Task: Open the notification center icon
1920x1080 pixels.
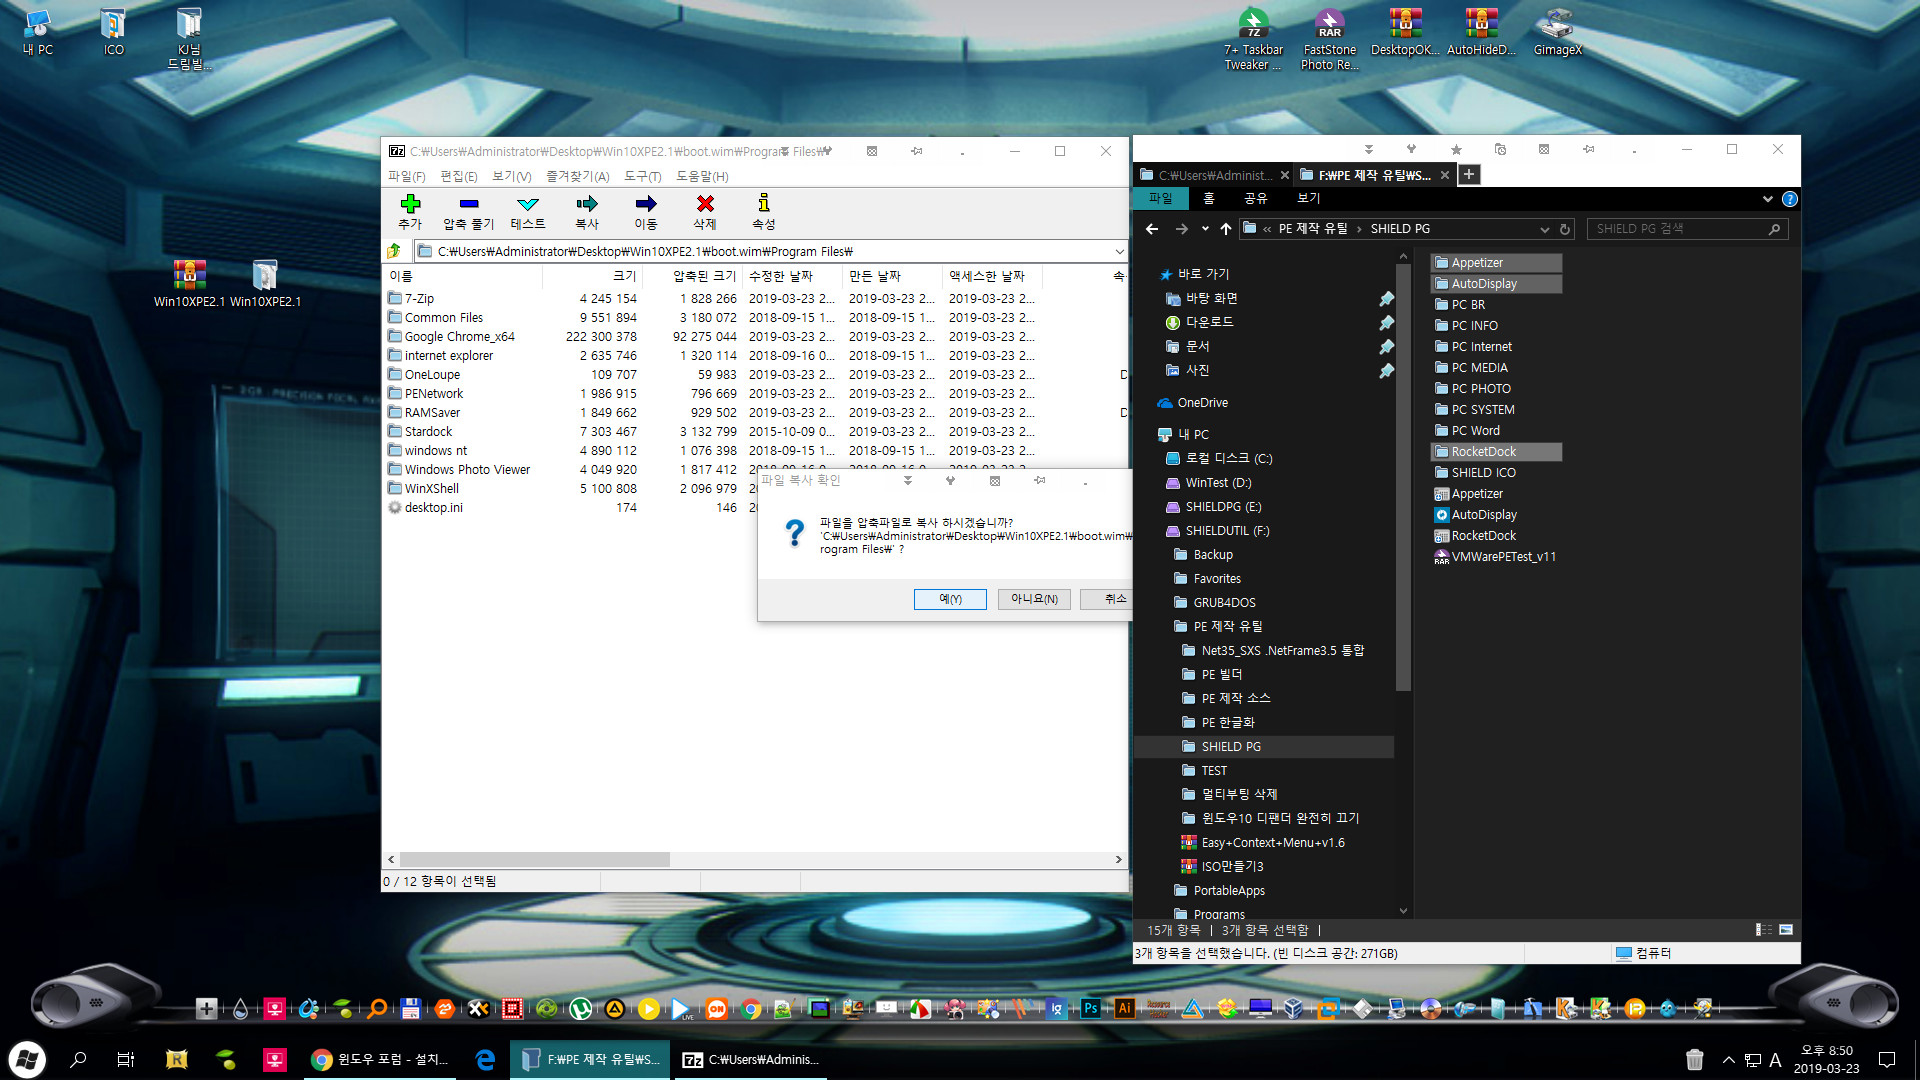Action: tap(1887, 1060)
